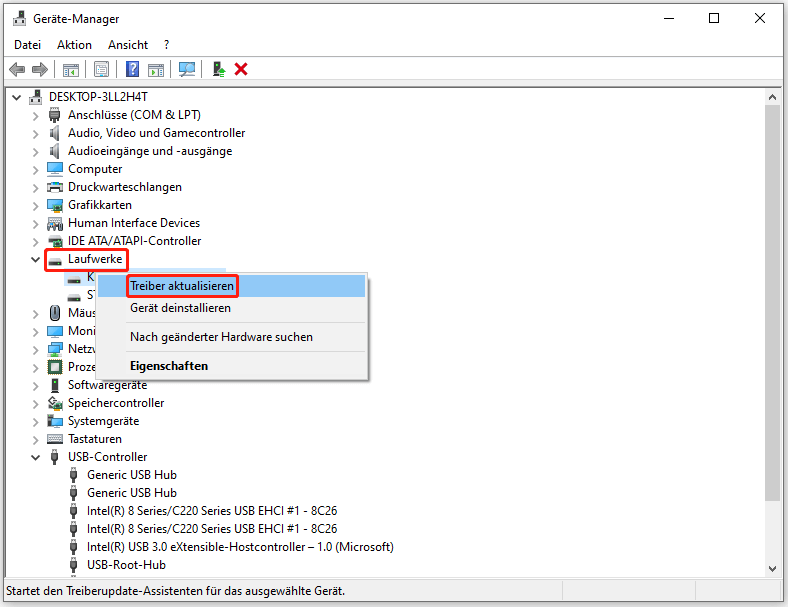The image size is (788, 607).
Task: Toggle the console tree pane icon
Action: coord(71,69)
